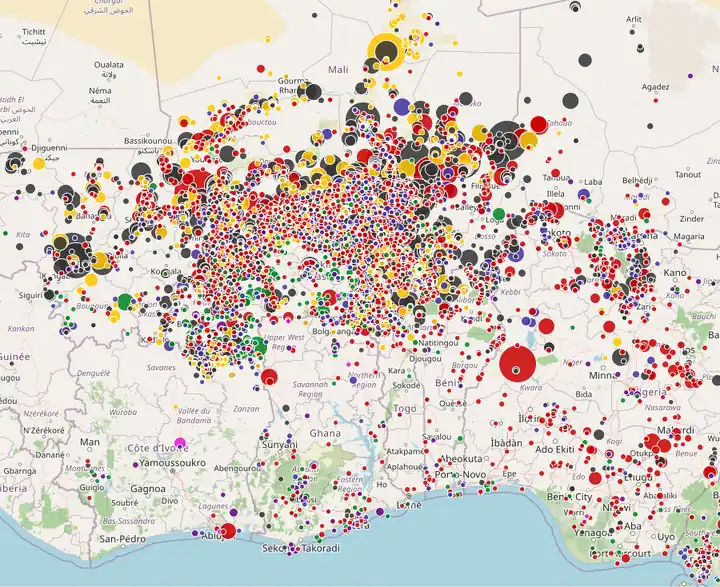Click the Côte d'Ivoire country label
Viewport: 720px width, 587px height.
click(x=158, y=448)
